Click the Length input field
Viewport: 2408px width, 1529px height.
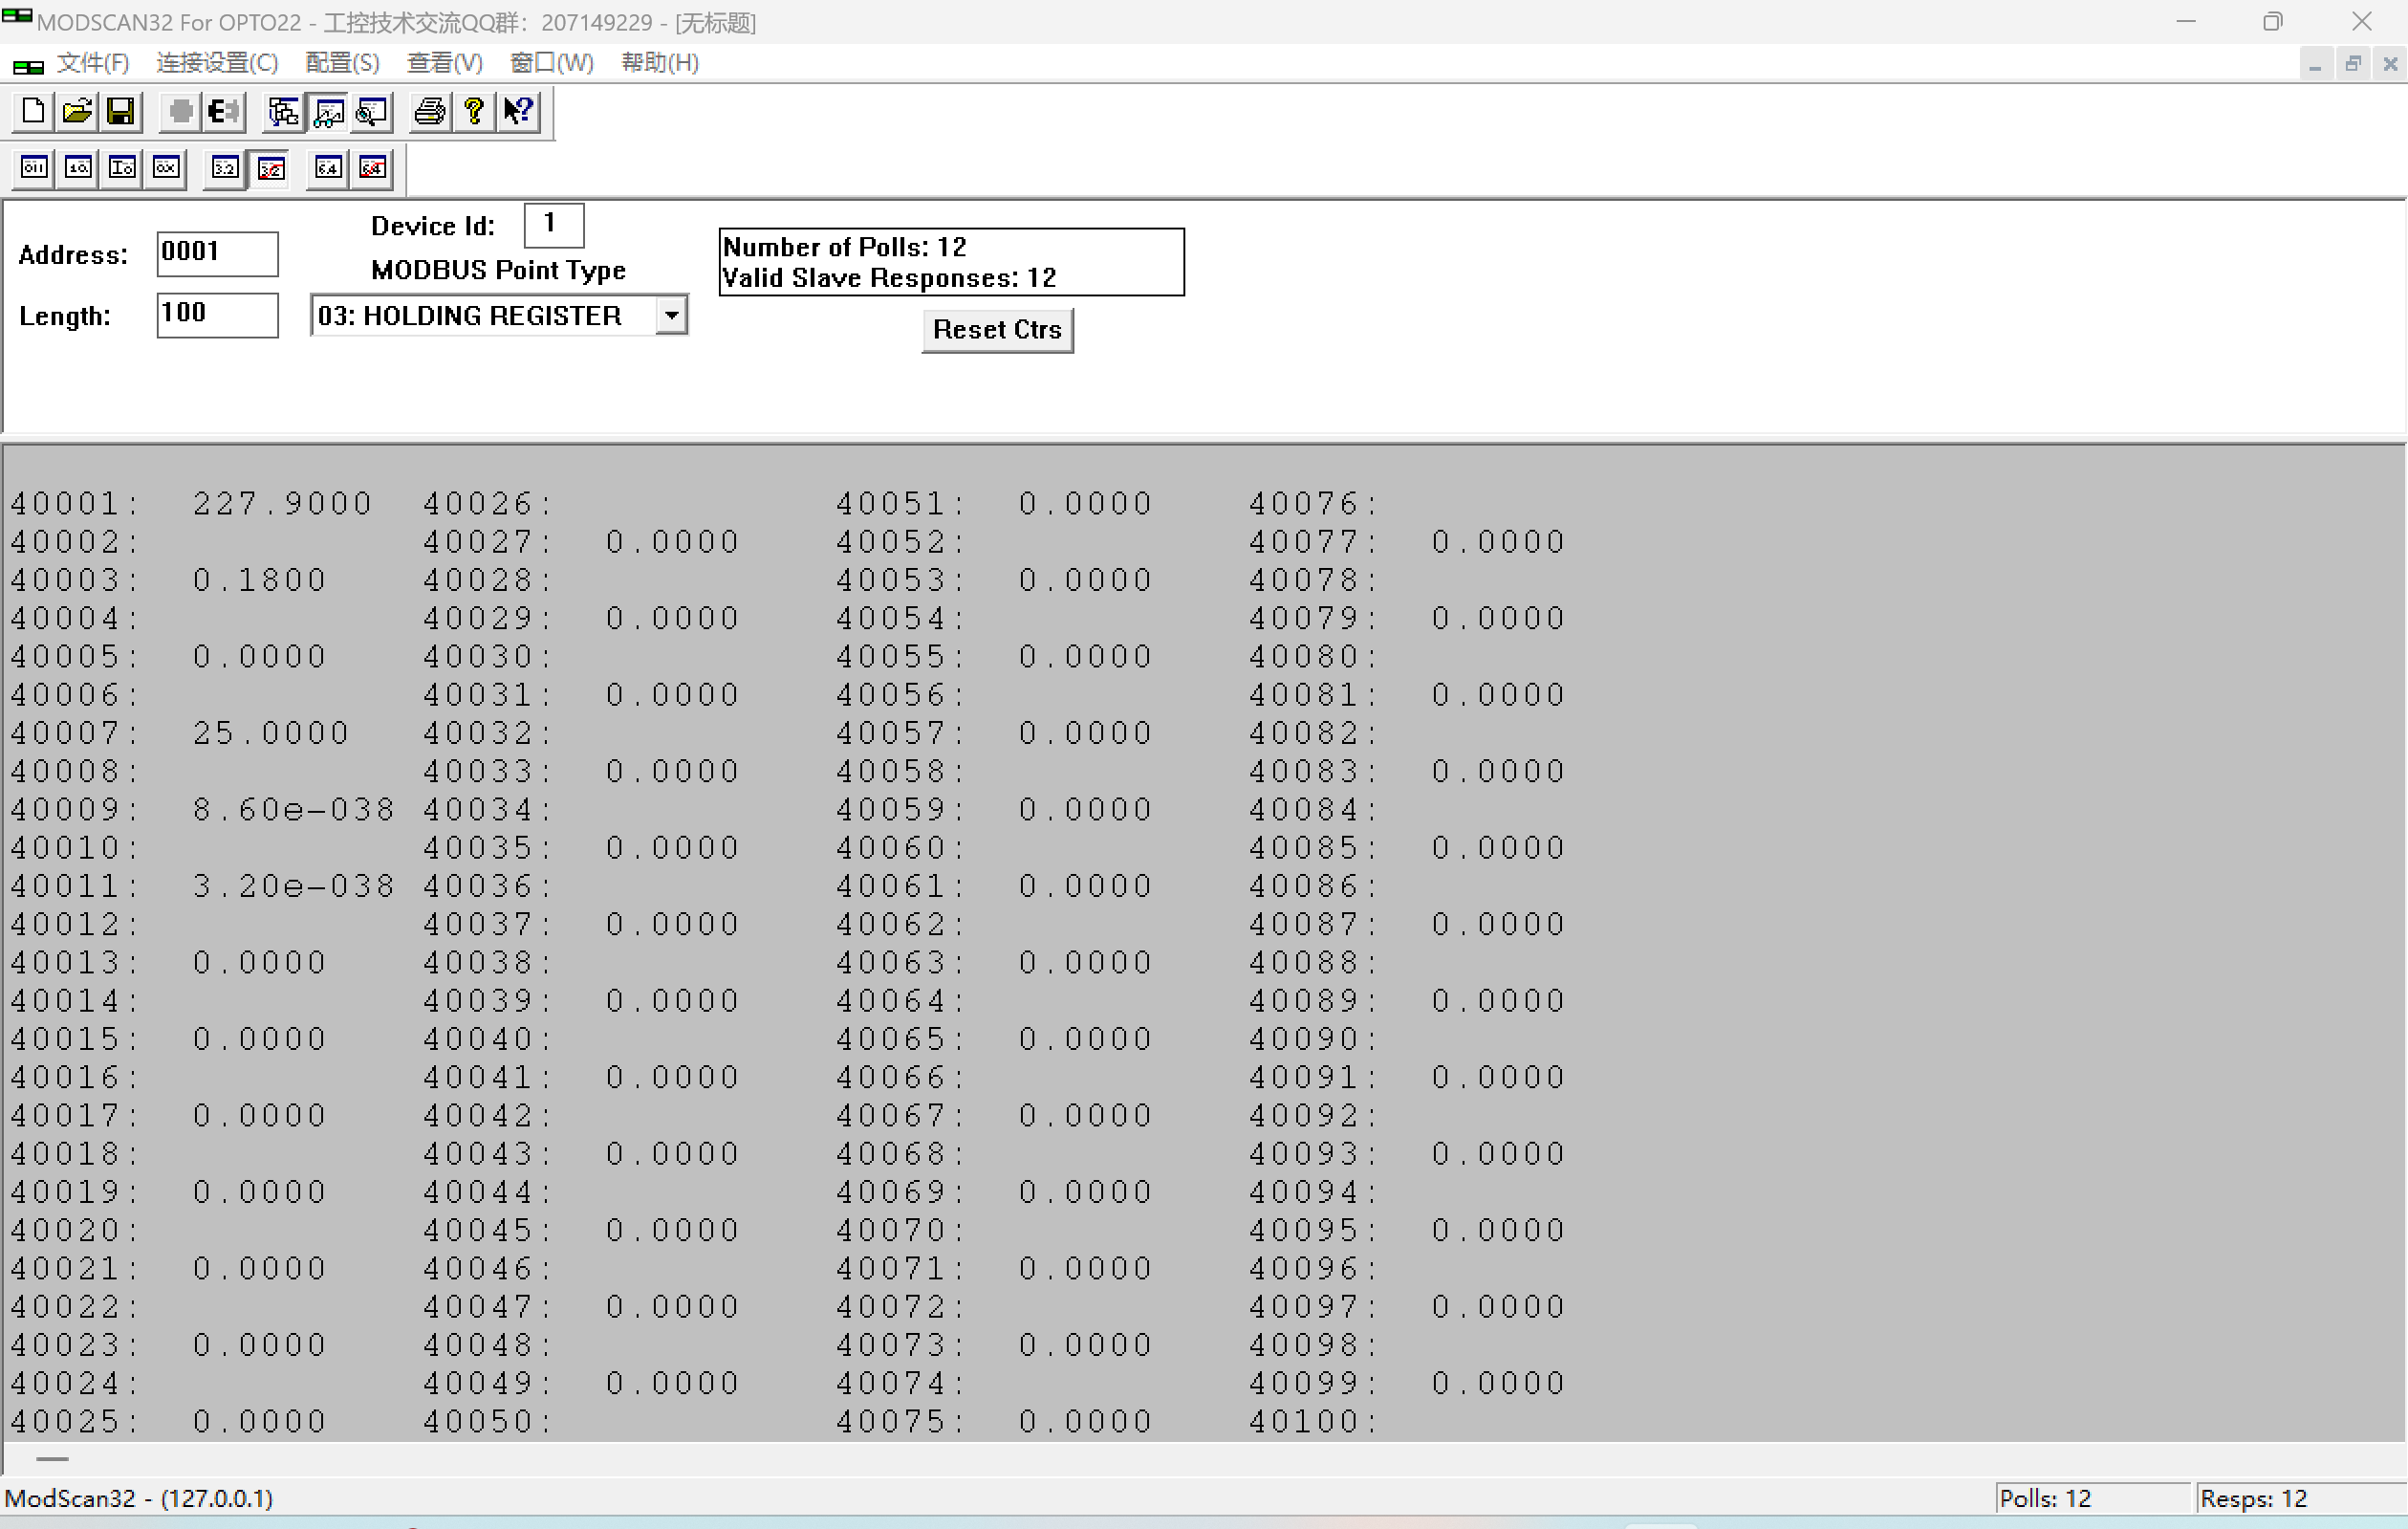point(217,315)
